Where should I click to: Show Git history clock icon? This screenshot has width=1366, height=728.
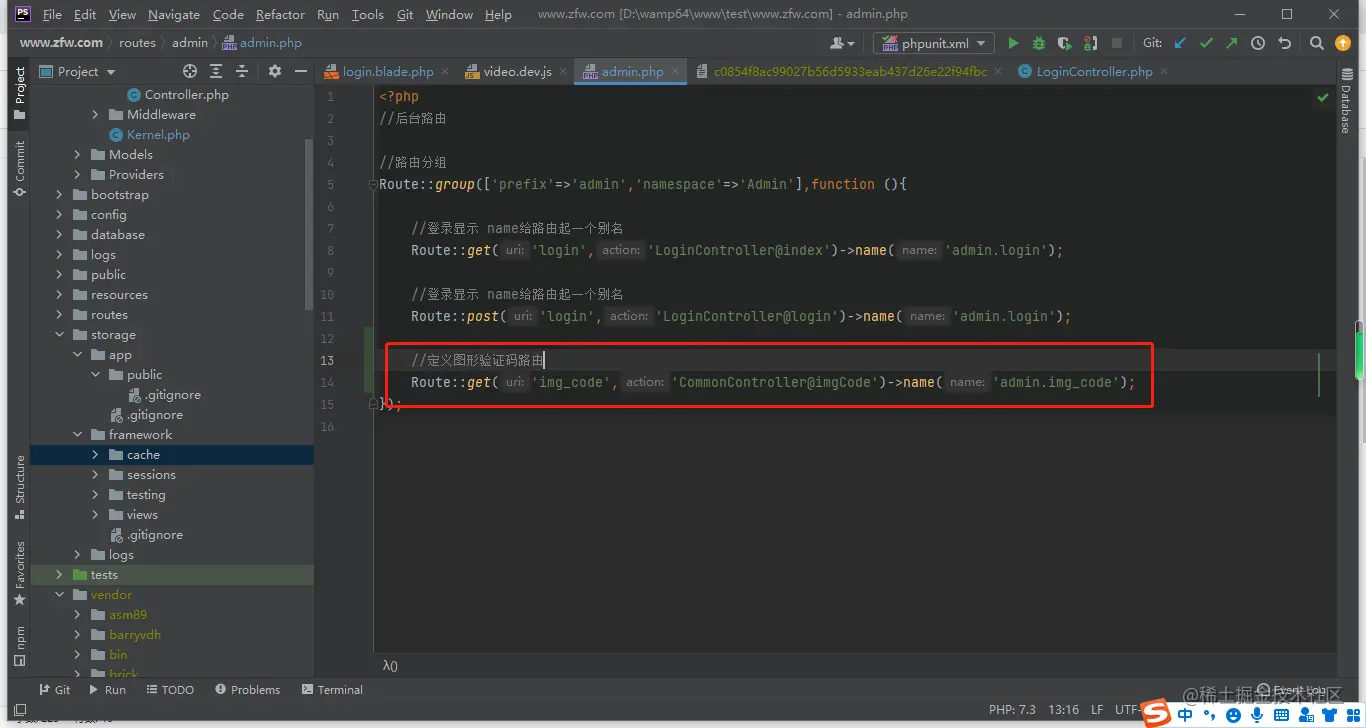pyautogui.click(x=1258, y=43)
